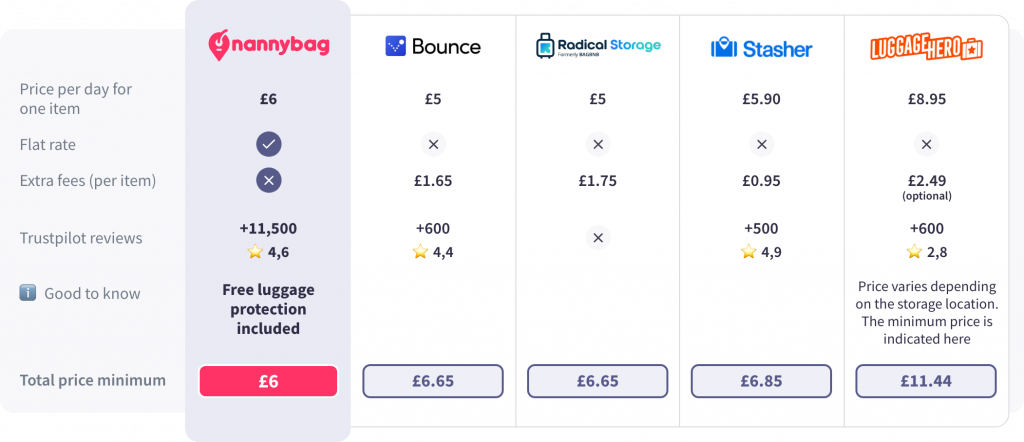This screenshot has width=1024, height=442.
Task: Click Nannybag's extra fees cross icon
Action: pyautogui.click(x=268, y=180)
